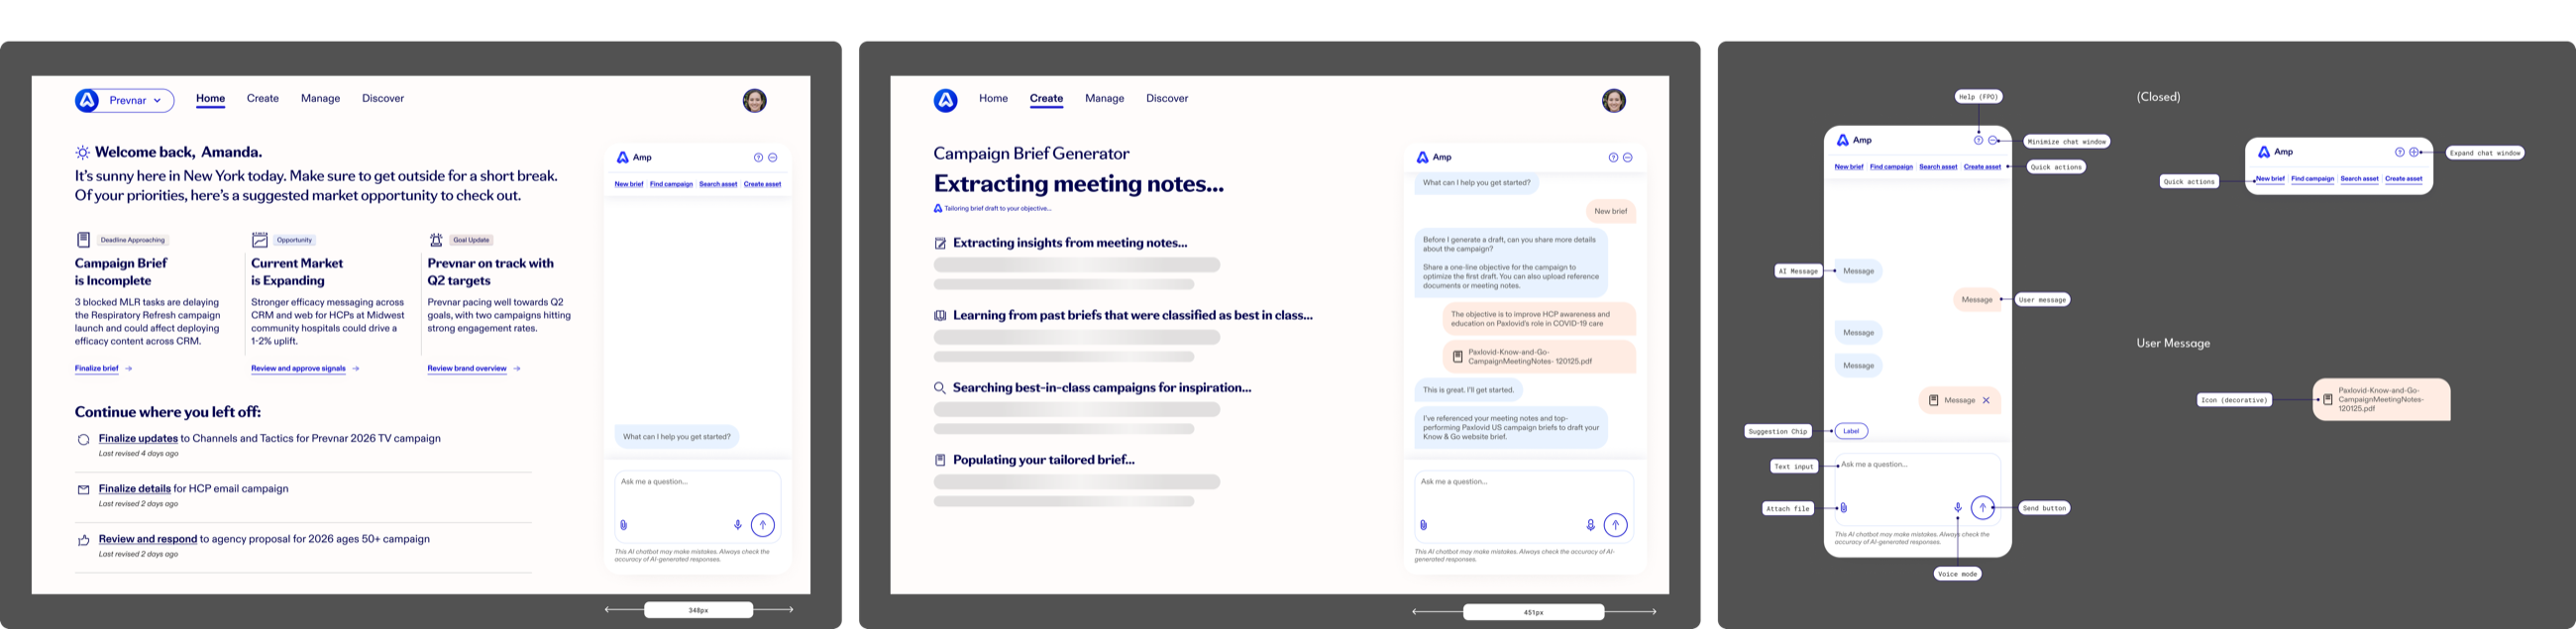The image size is (2576, 629).
Task: Remove the Message attachment with its X icon
Action: coord(1986,400)
